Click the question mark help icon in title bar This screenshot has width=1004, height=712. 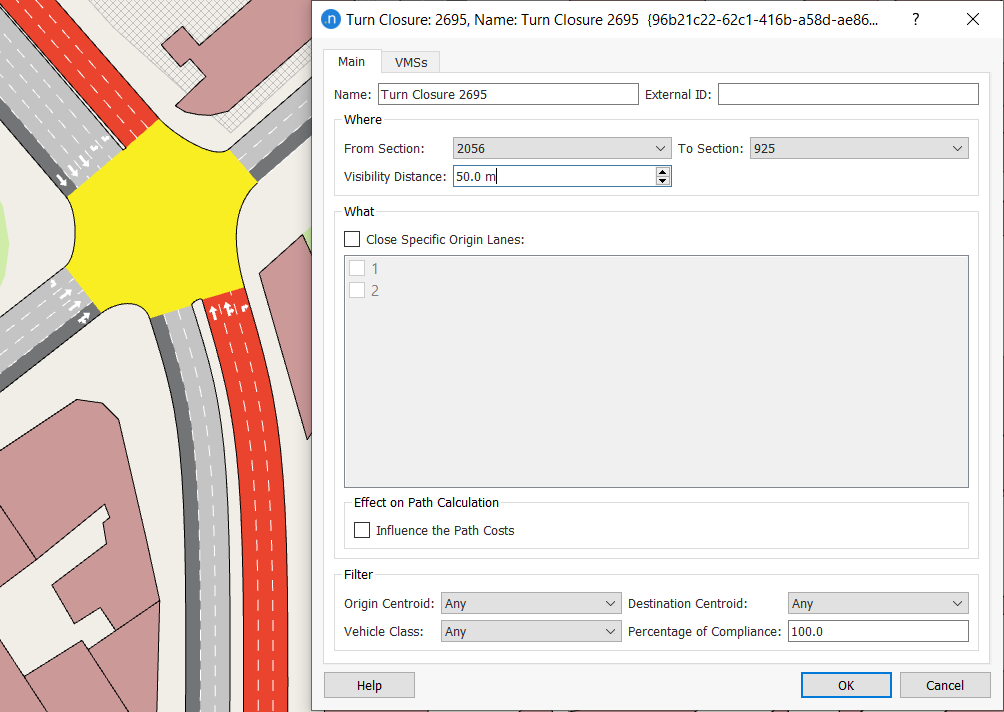(x=915, y=19)
